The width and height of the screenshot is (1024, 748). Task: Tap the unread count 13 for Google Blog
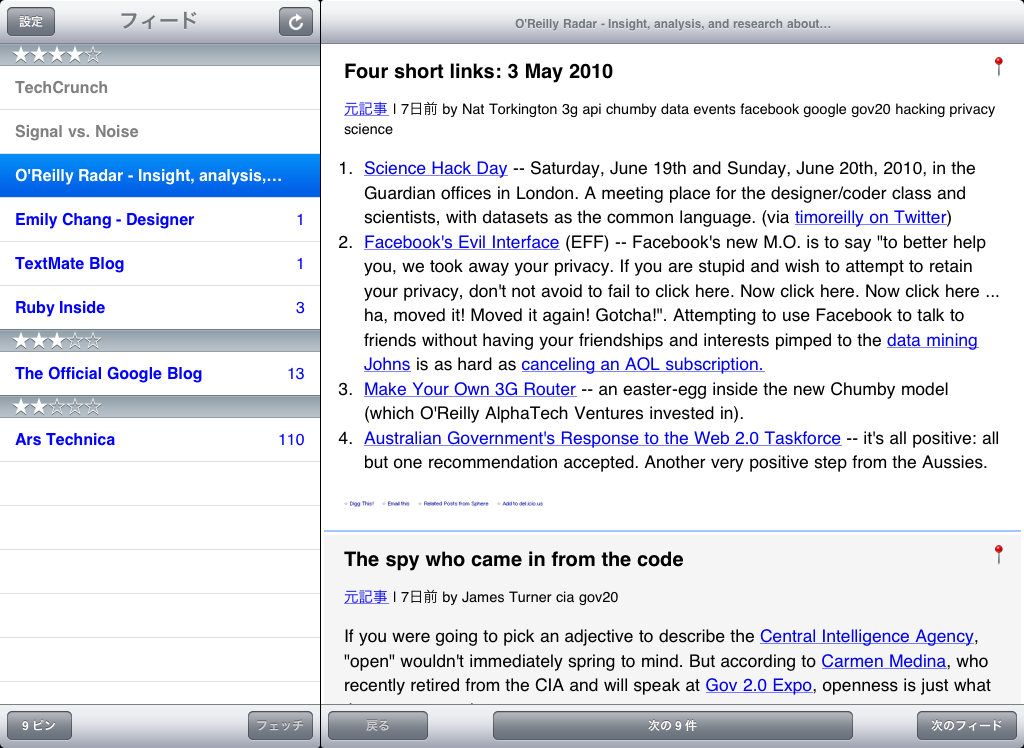coord(296,374)
